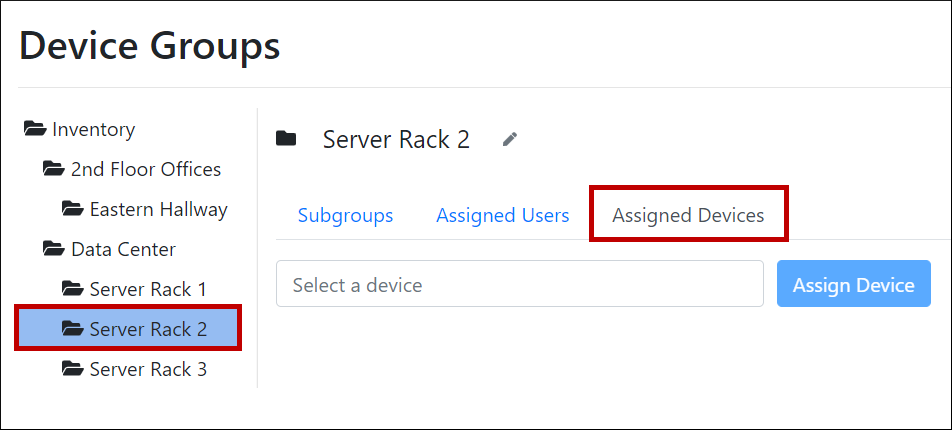The height and width of the screenshot is (430, 952).
Task: Open the Assigned Devices tab
Action: tap(688, 215)
